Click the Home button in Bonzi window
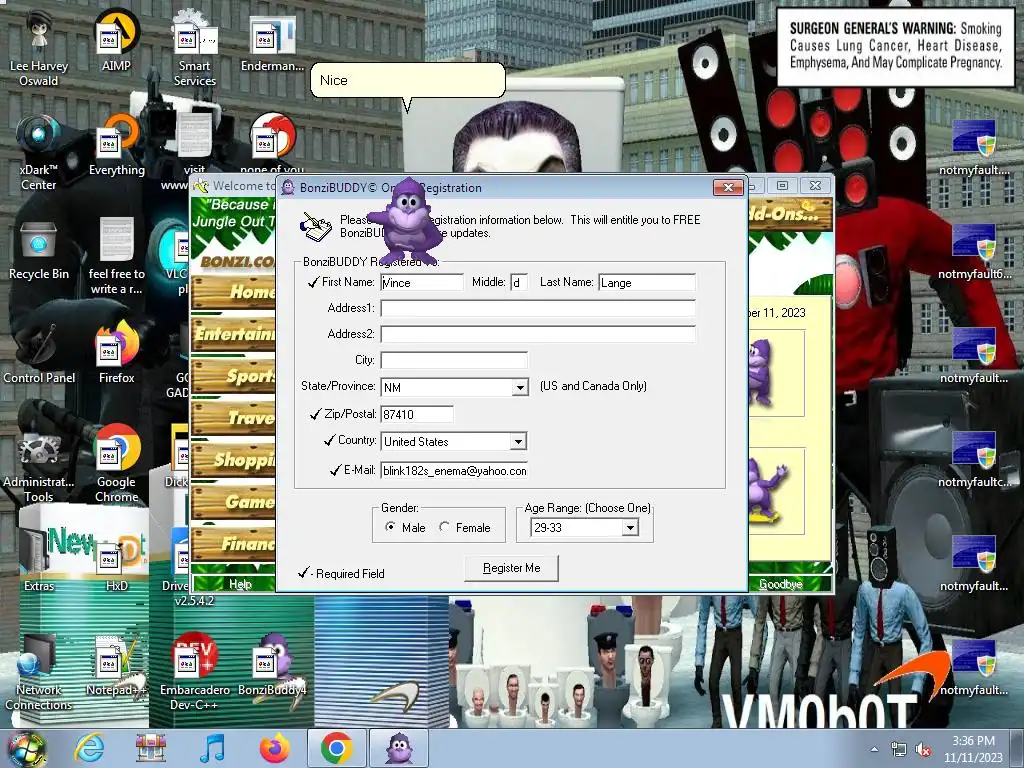 pyautogui.click(x=233, y=291)
